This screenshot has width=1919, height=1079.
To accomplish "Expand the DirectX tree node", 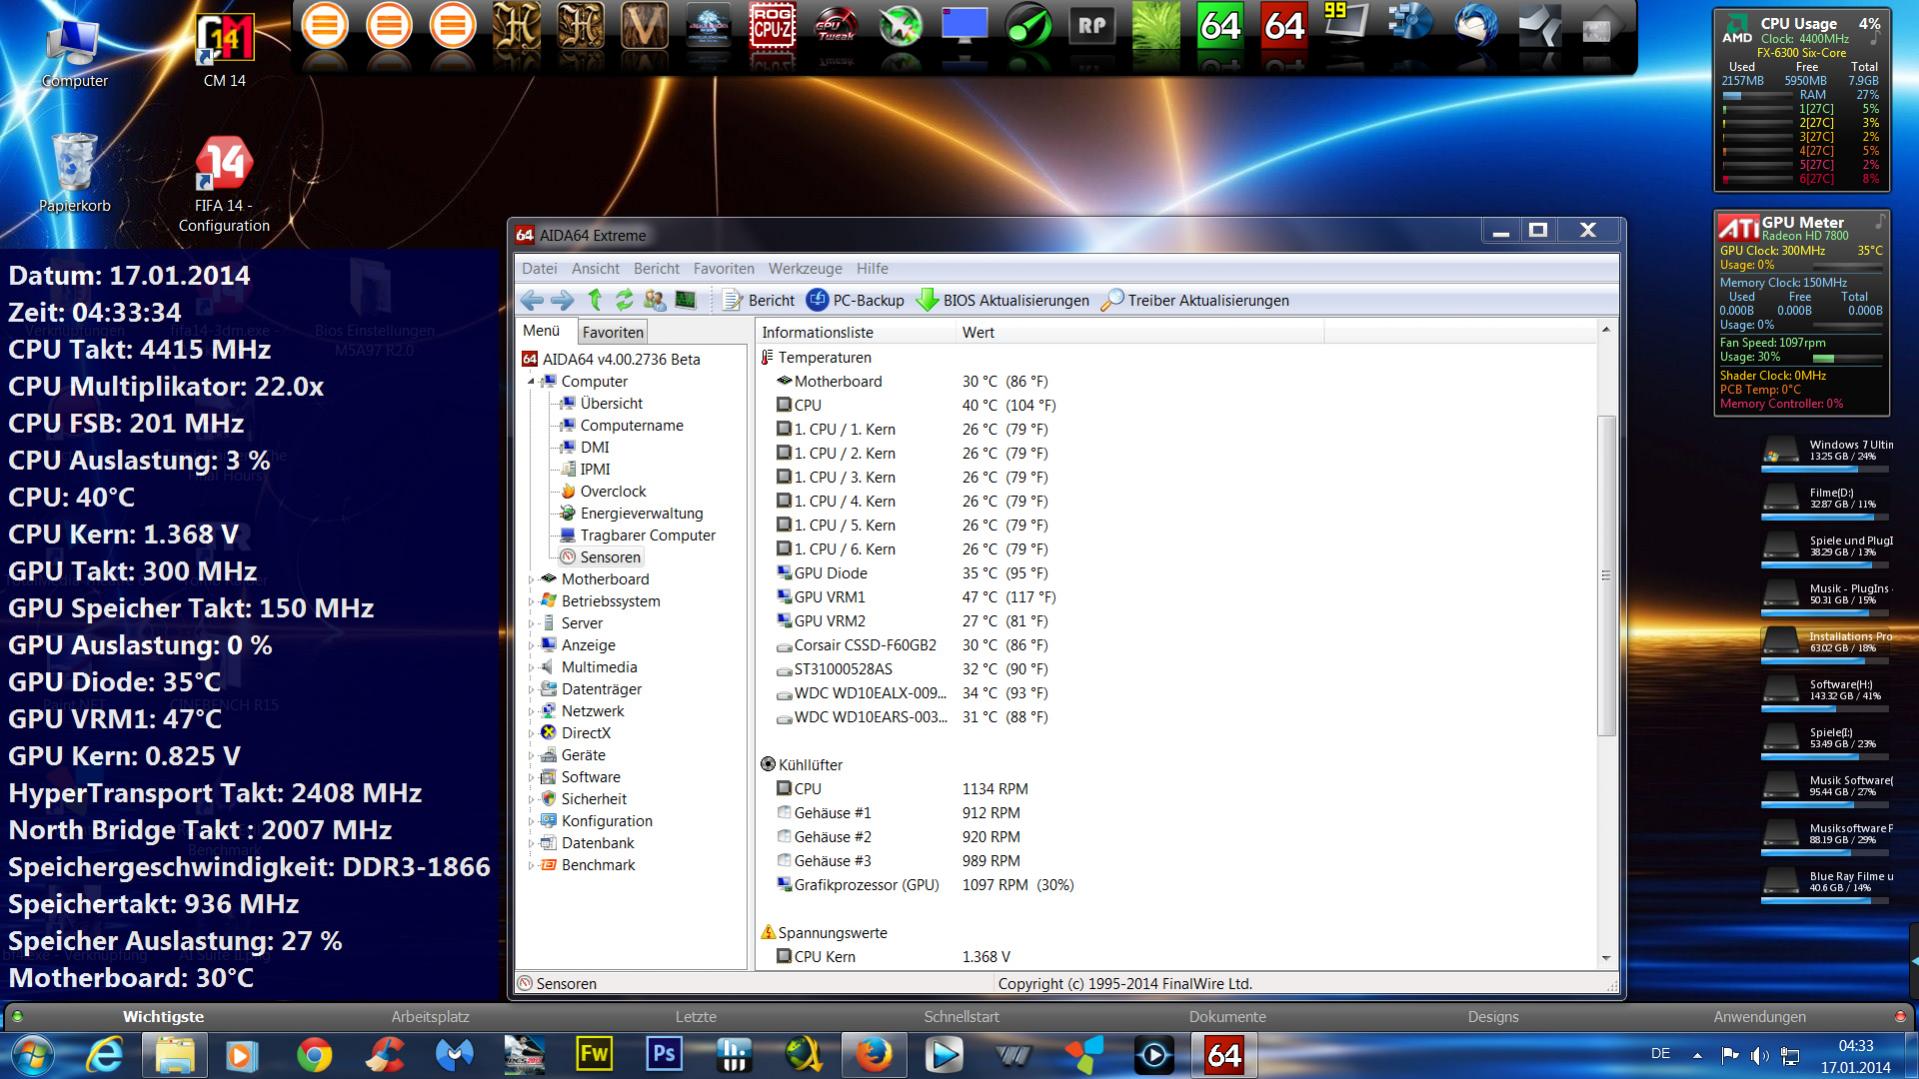I will 532,733.
